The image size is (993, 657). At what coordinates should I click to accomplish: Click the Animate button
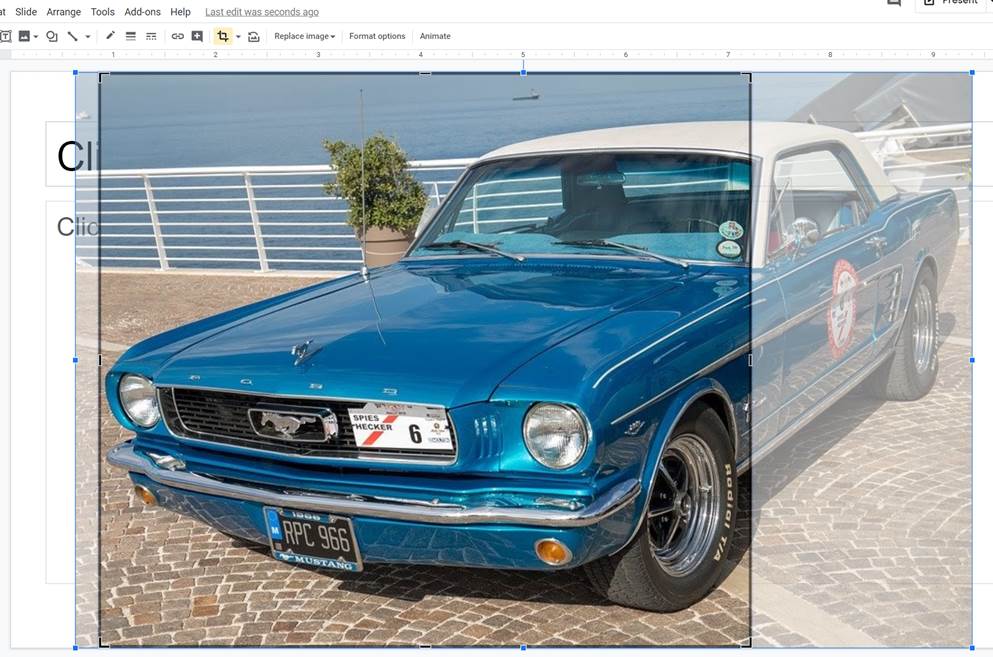[x=435, y=36]
